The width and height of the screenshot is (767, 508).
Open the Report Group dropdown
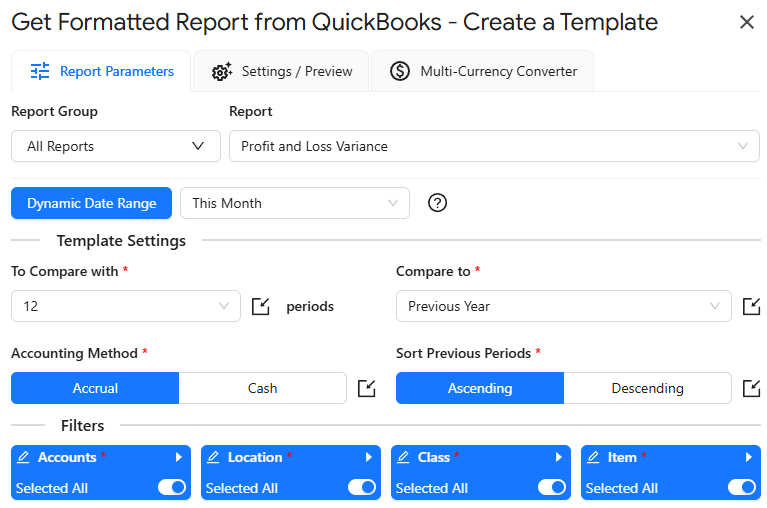click(116, 146)
